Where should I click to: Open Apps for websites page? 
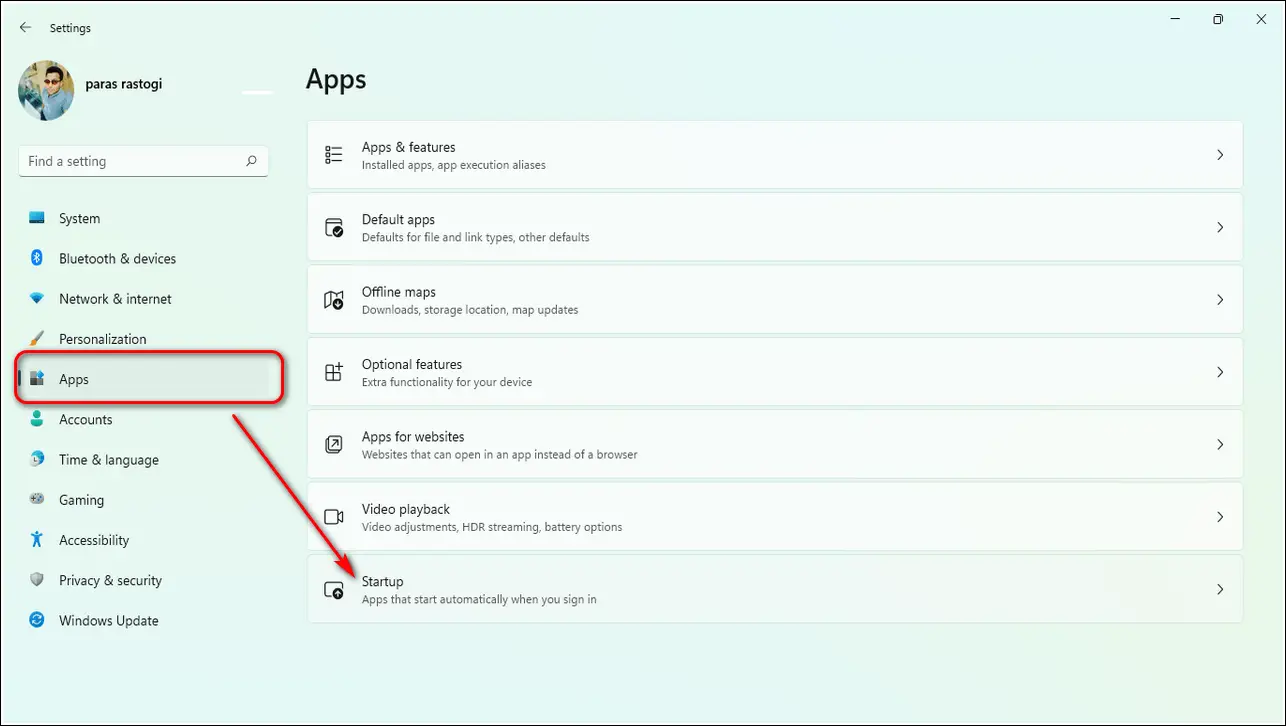coord(775,444)
